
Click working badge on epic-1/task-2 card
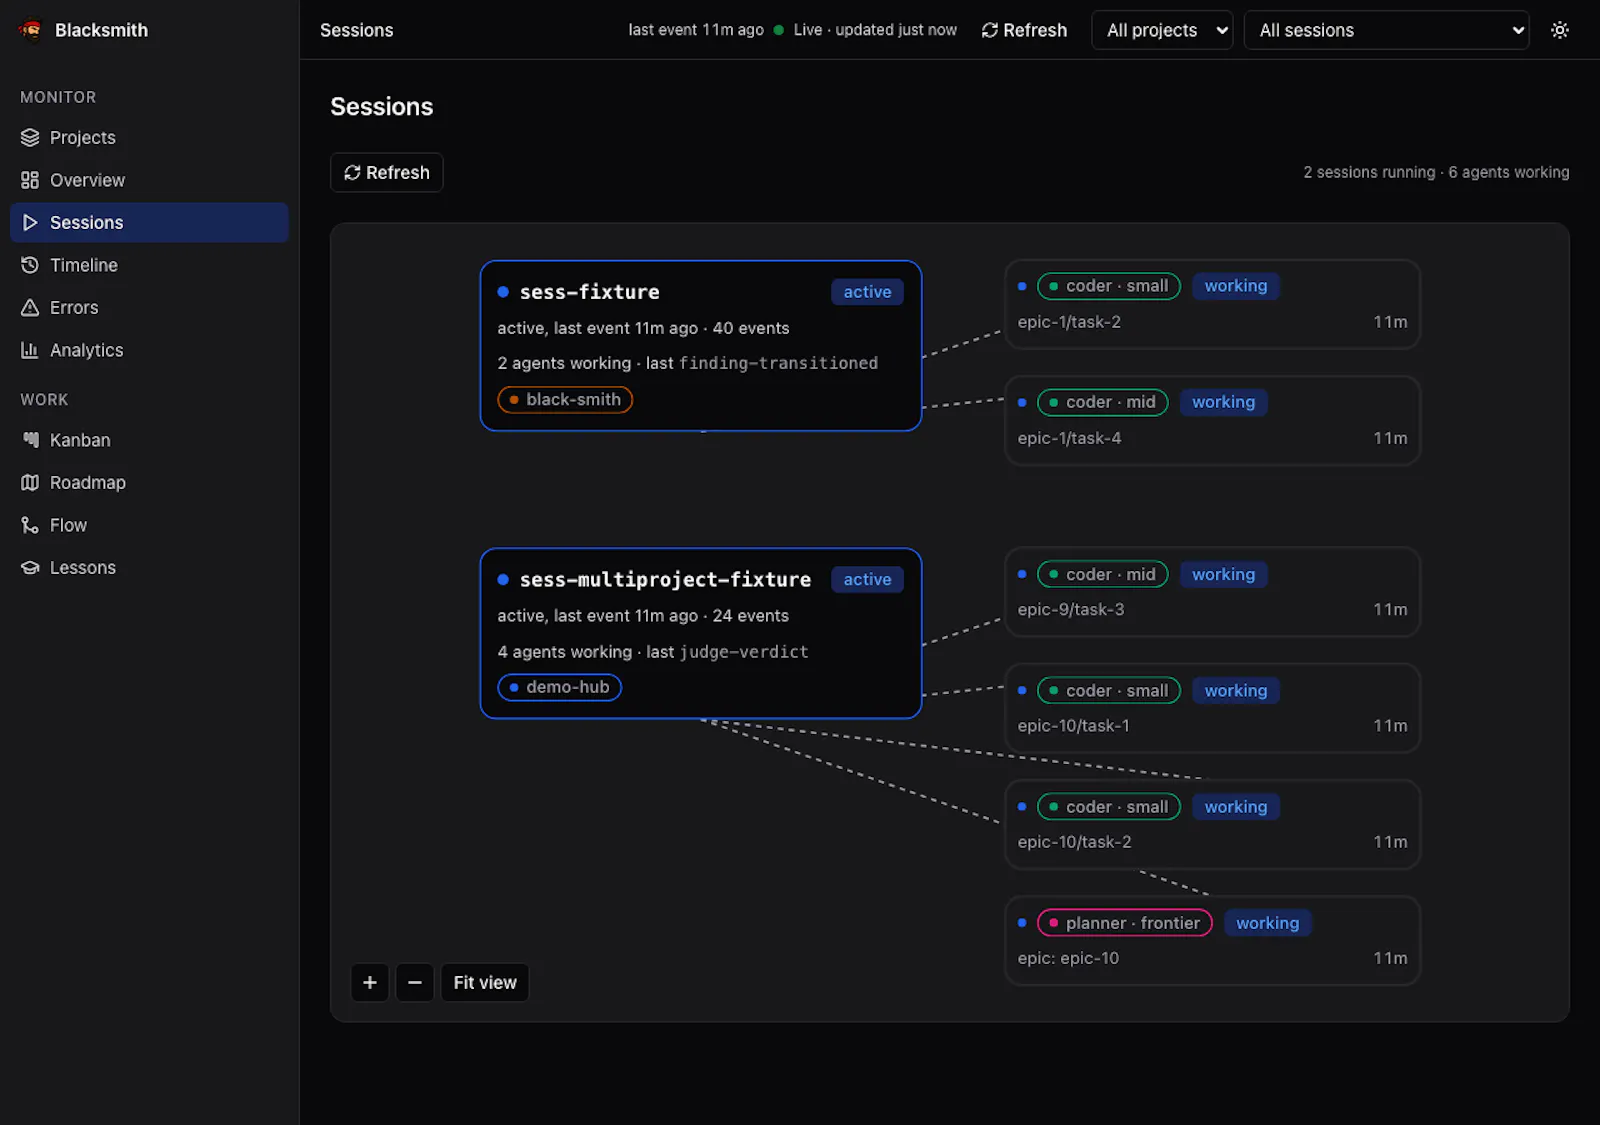pos(1236,286)
